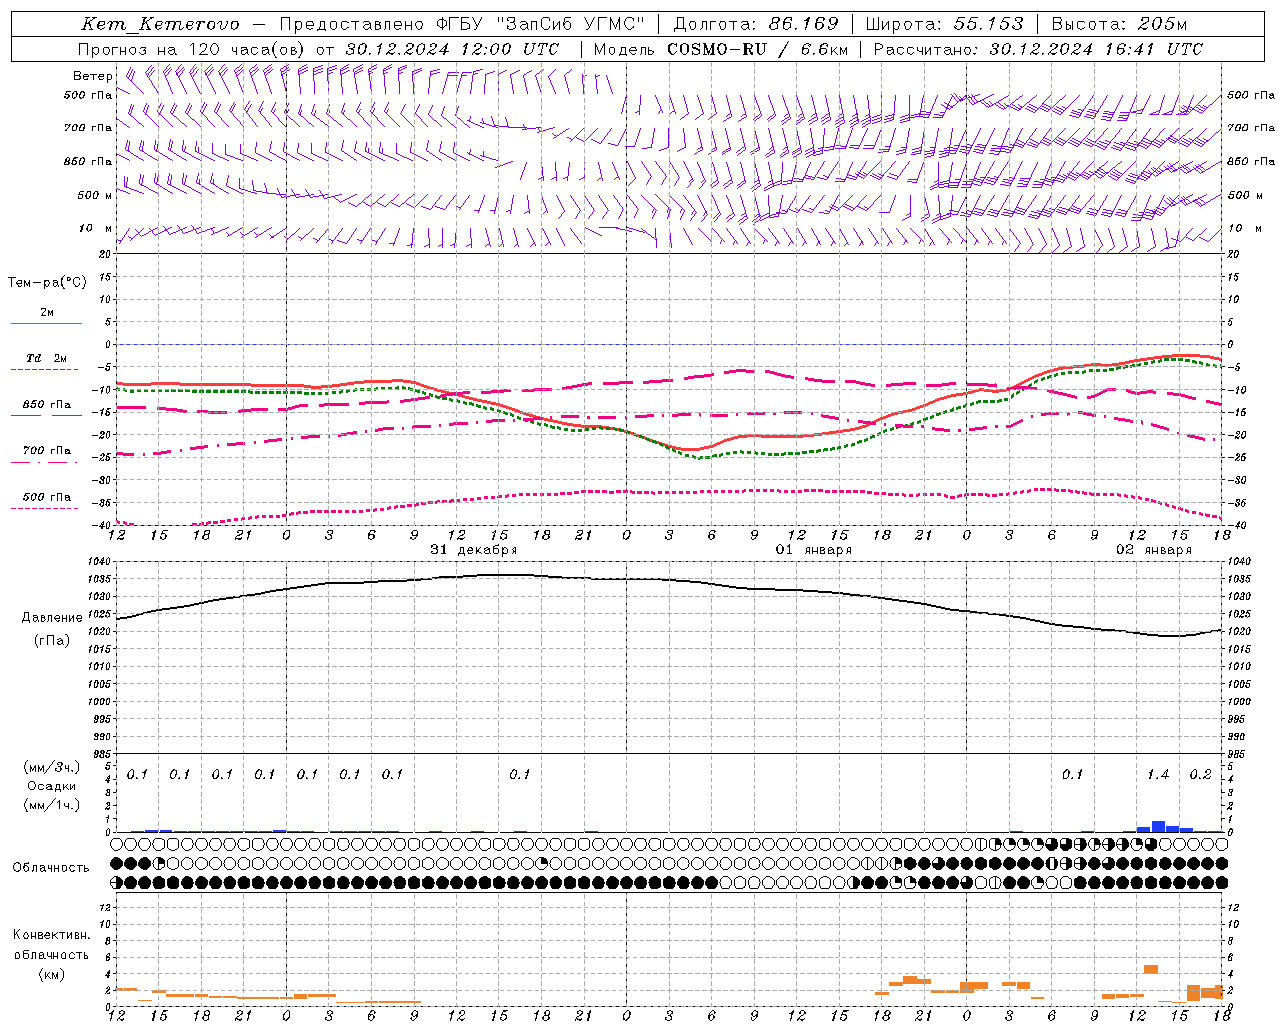Screen dimensions: 1280x1024
Task: Click the Тем-ра(°C) temperature panel label
Action: pos(47,283)
